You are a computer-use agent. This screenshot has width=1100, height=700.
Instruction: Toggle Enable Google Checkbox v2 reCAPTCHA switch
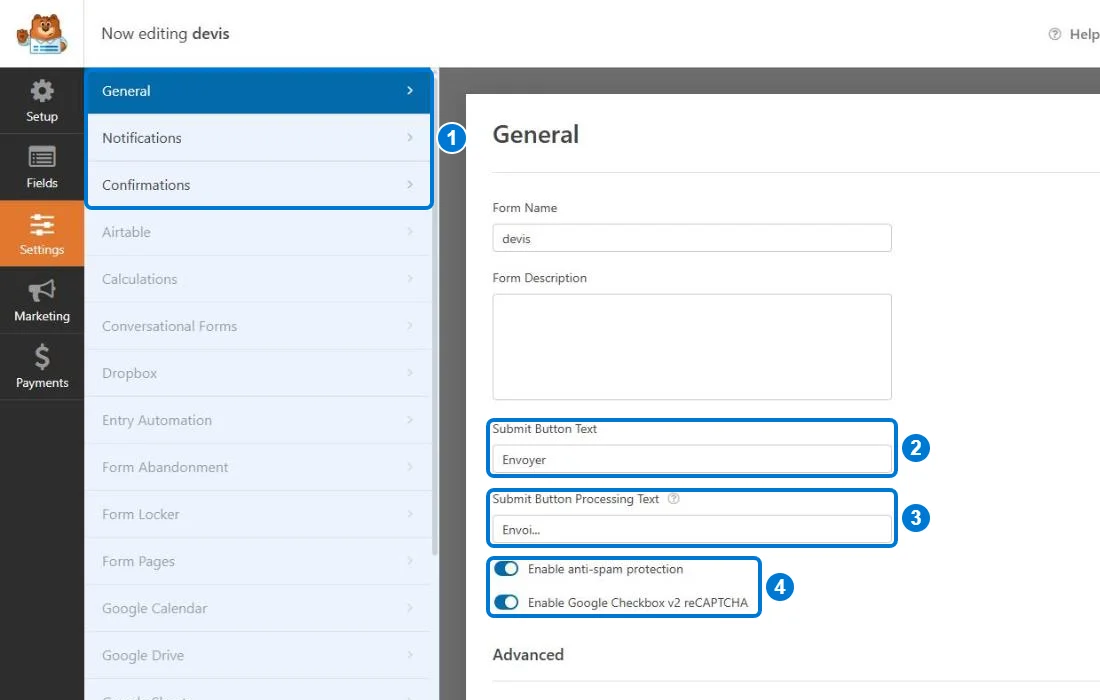(x=506, y=602)
